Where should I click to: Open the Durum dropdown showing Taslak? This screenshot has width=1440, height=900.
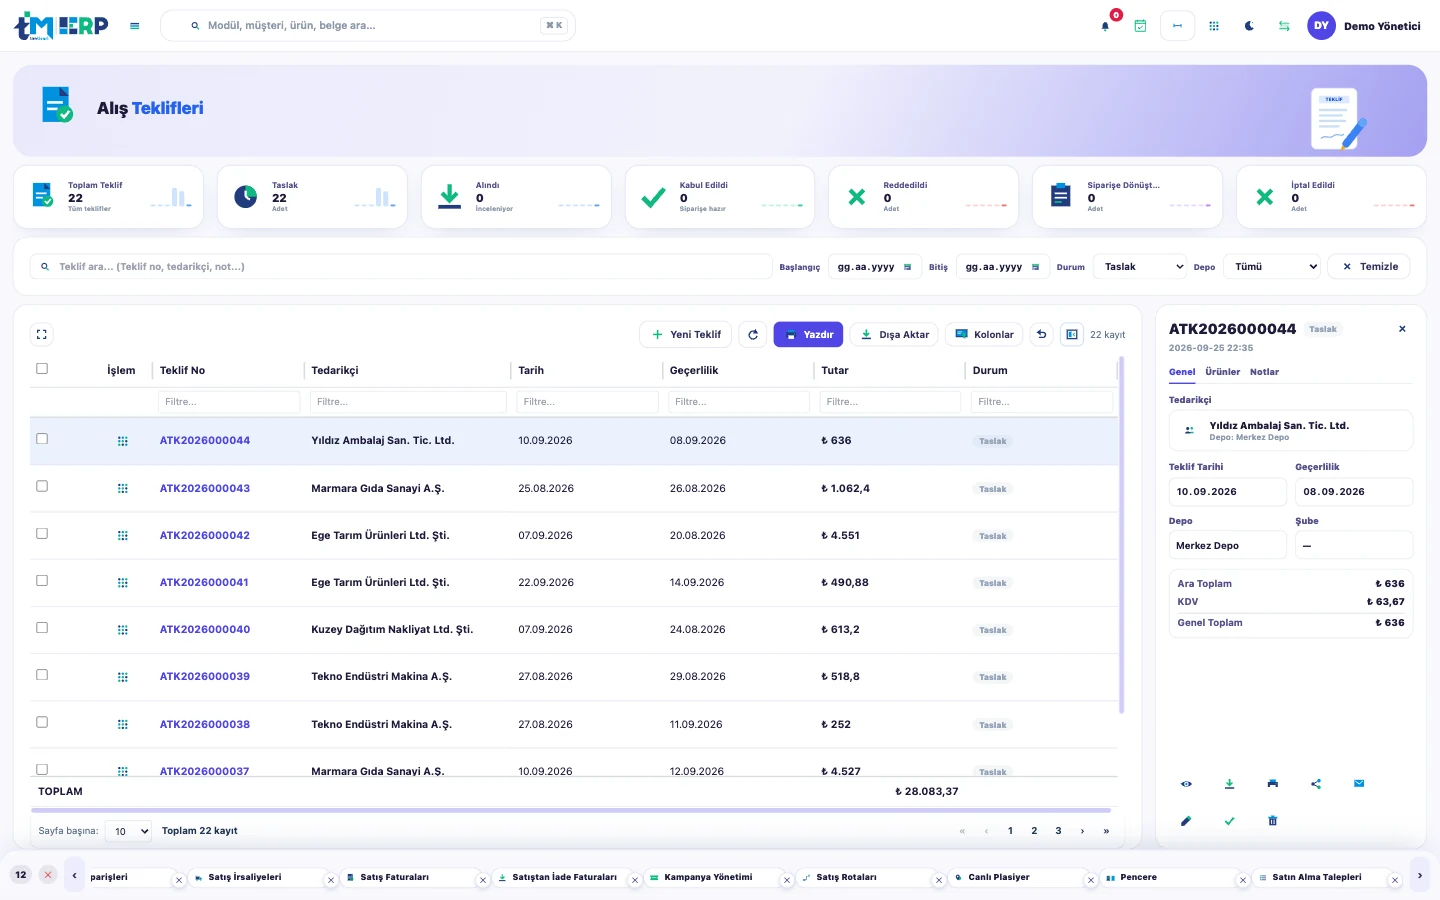click(1140, 267)
